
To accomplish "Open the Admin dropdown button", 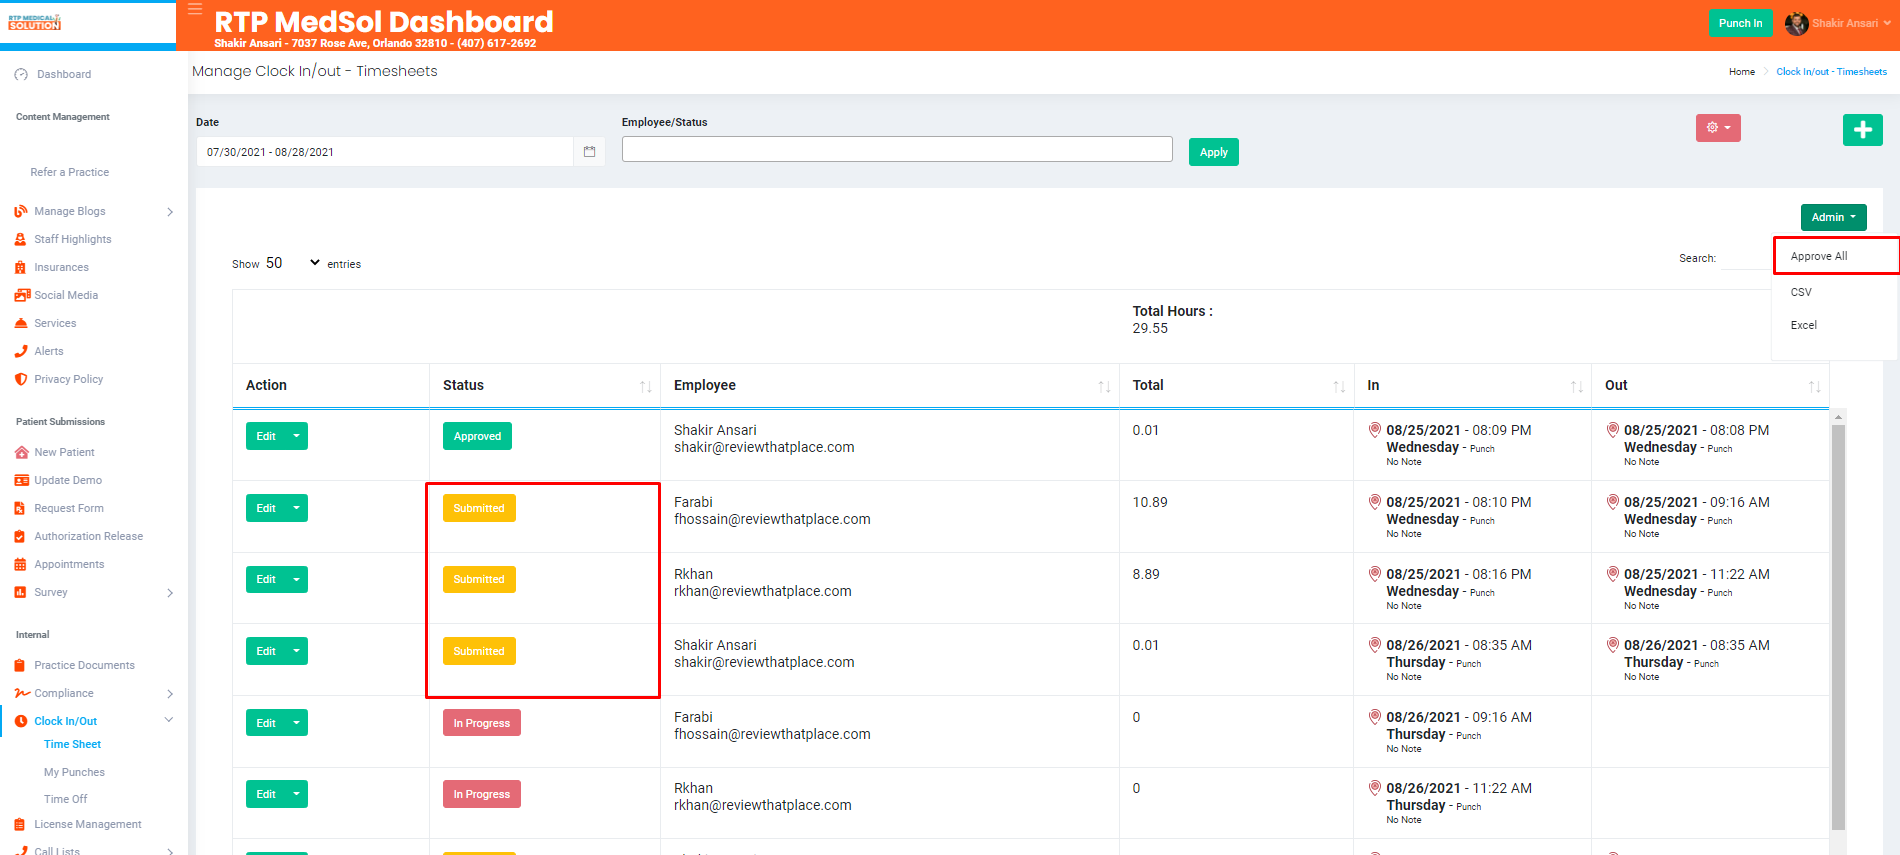I will point(1833,217).
